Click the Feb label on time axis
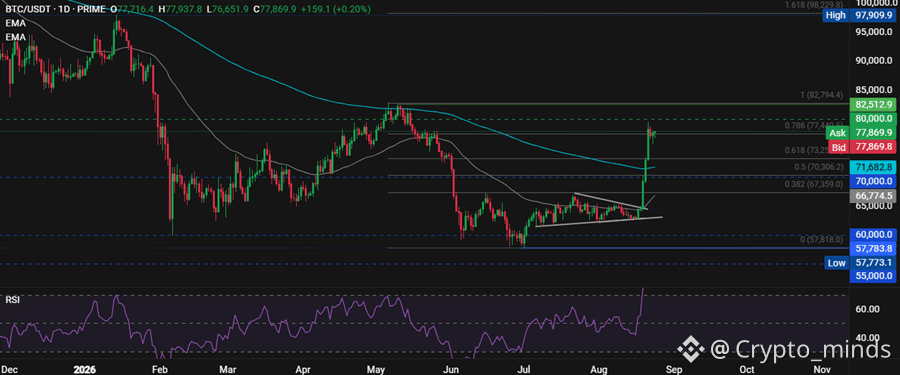 (161, 369)
